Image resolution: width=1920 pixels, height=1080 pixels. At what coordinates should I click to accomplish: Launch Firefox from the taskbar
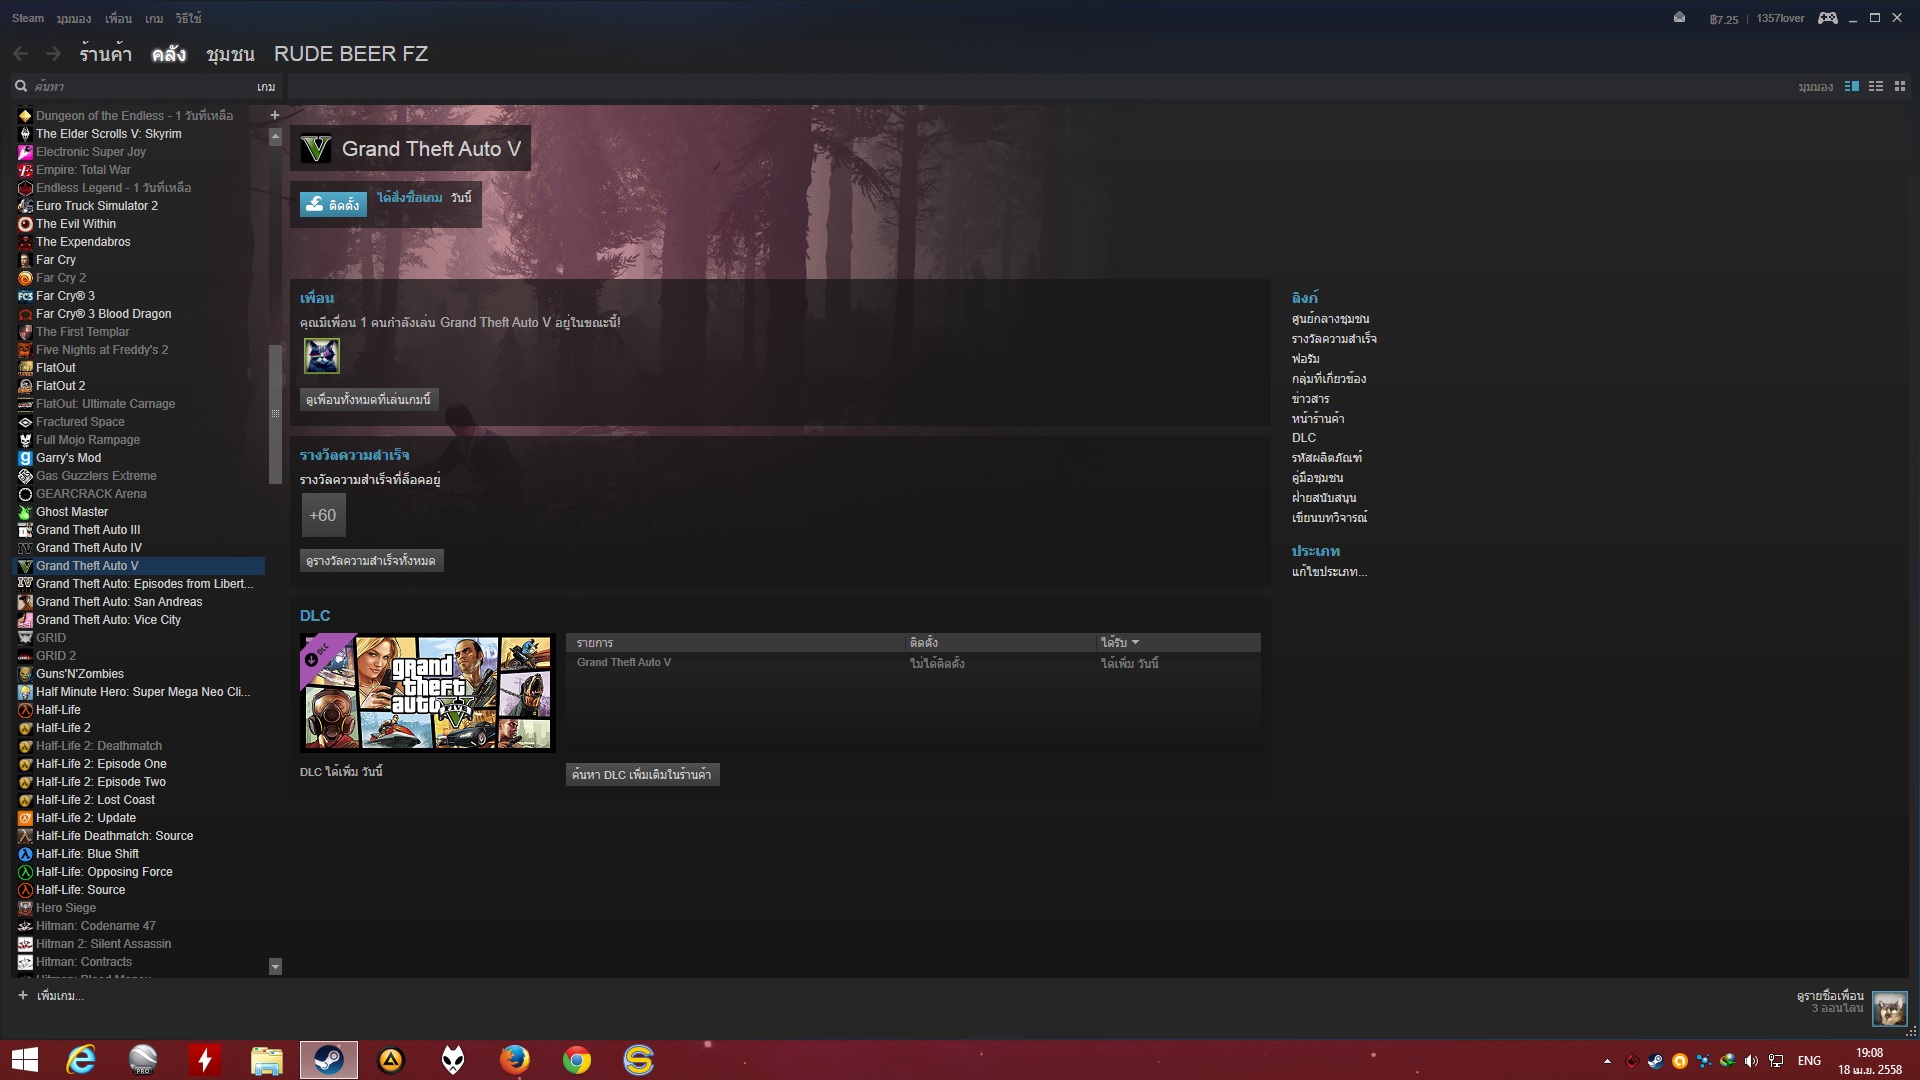pyautogui.click(x=514, y=1060)
